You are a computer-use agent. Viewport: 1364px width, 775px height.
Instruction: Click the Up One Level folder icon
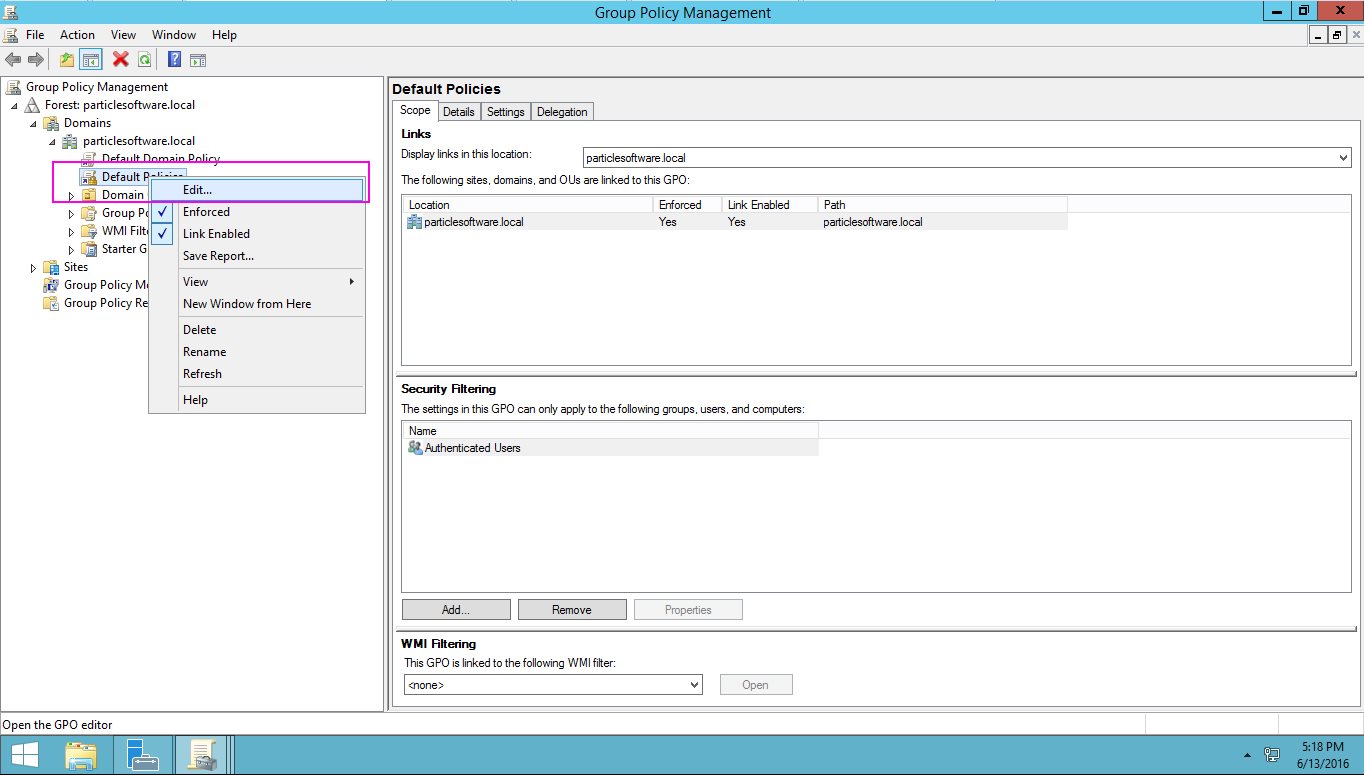click(x=67, y=60)
